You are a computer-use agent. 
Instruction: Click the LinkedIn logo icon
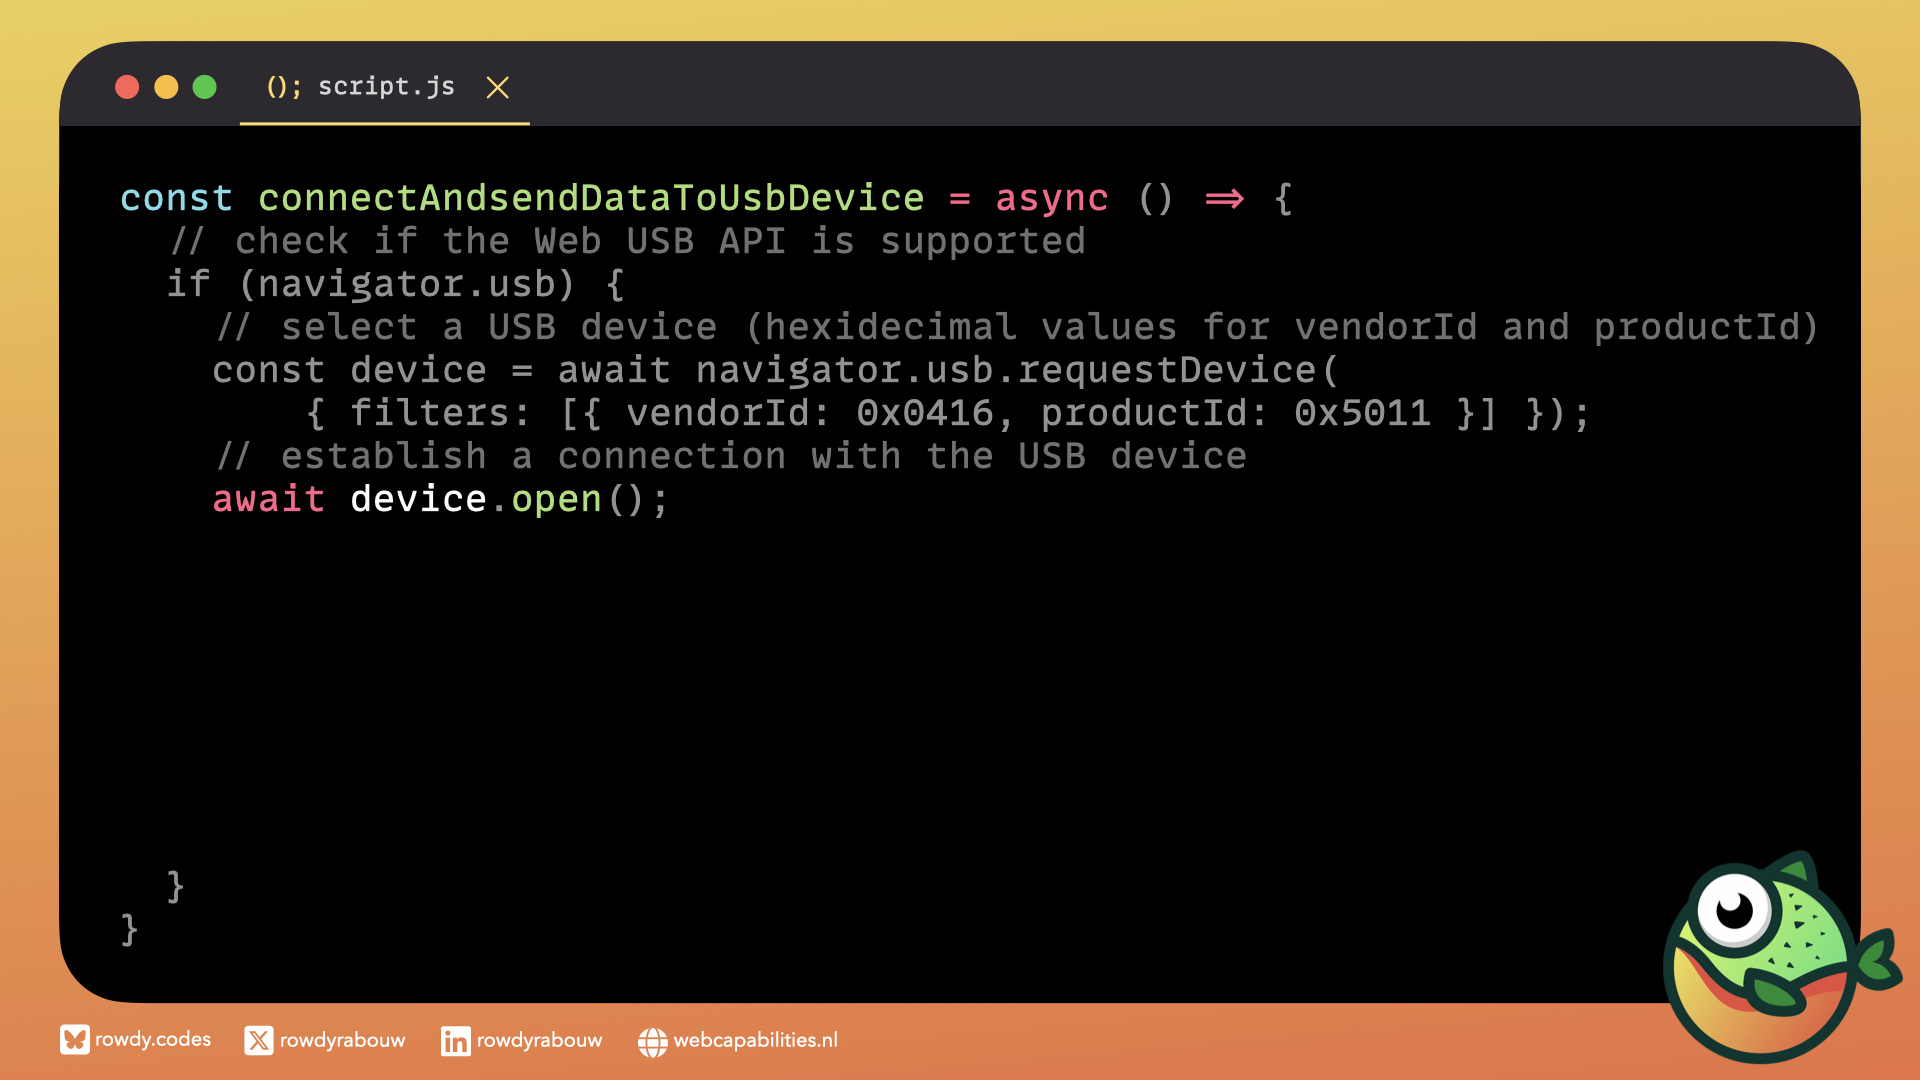[455, 1041]
